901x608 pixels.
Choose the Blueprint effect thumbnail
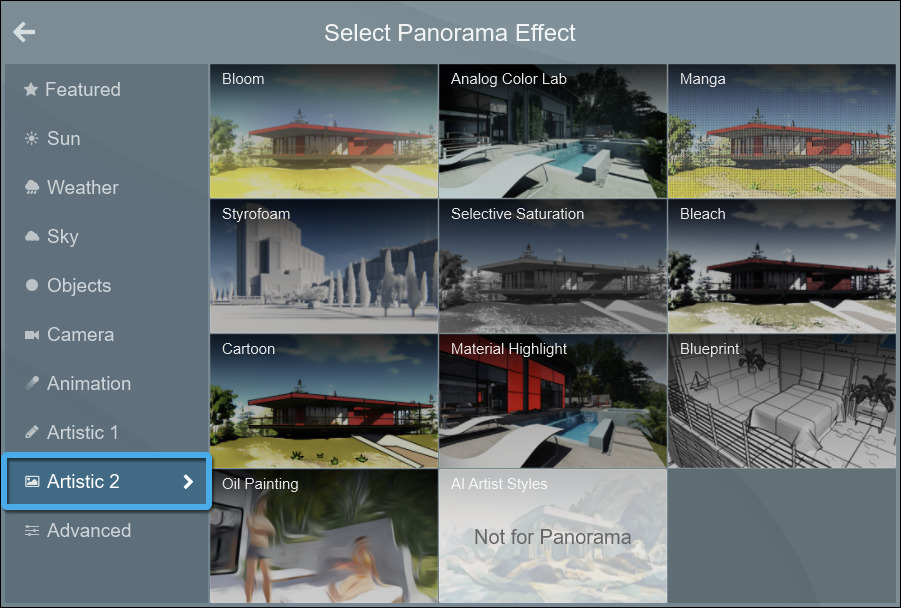781,401
